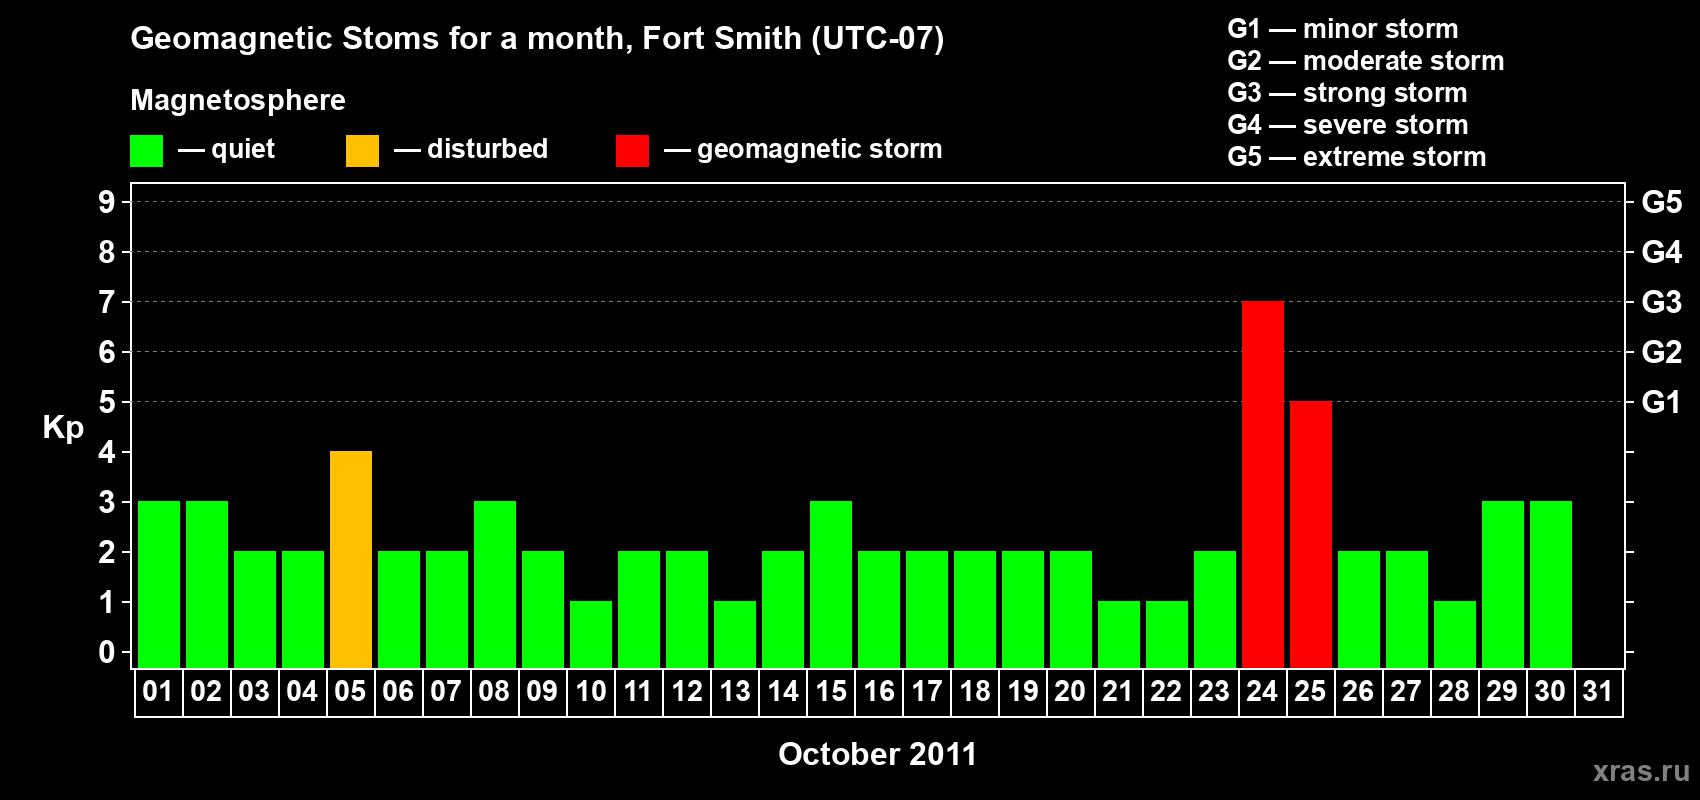Click the date label 05

pyautogui.click(x=350, y=692)
